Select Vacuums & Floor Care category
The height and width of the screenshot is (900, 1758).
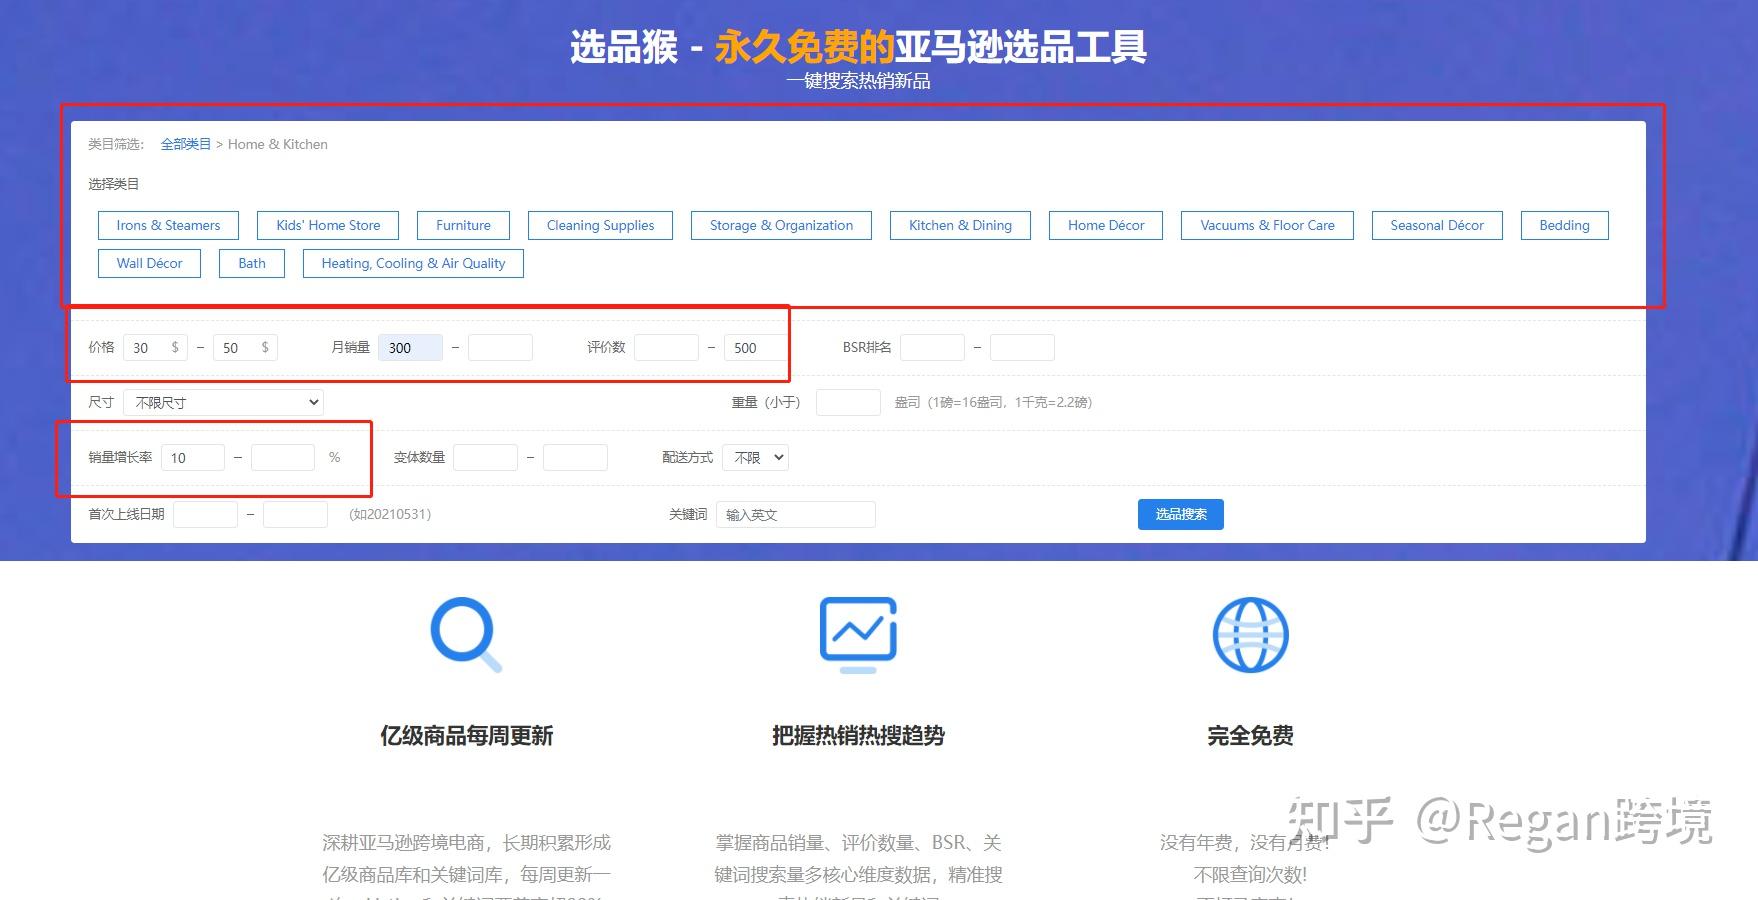point(1267,225)
